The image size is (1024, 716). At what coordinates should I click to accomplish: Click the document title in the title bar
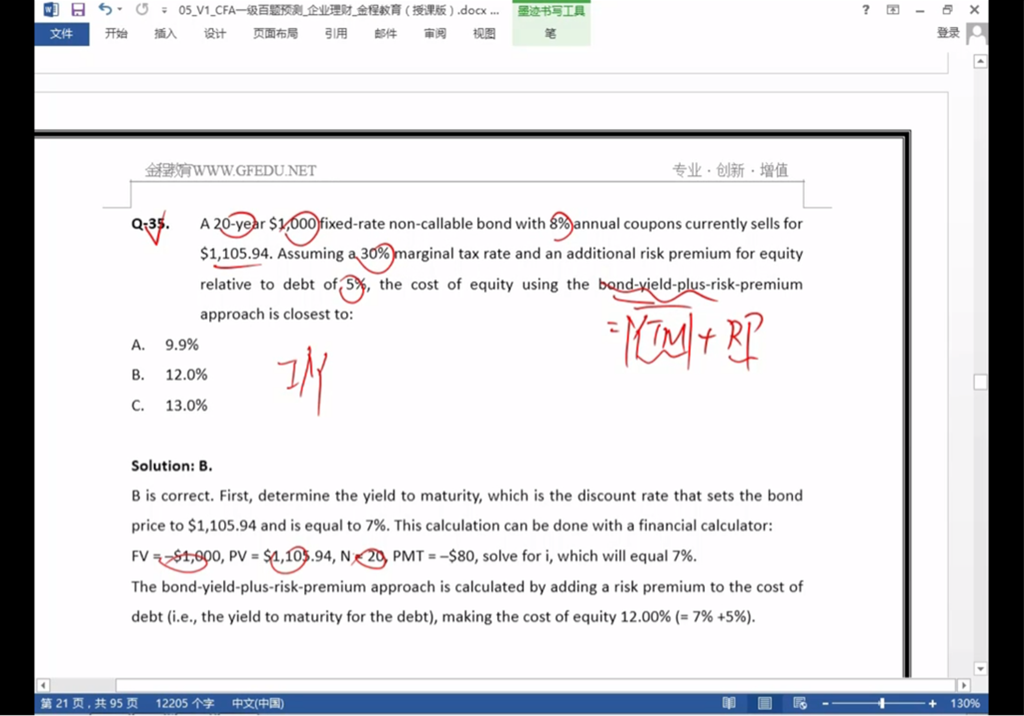[338, 10]
